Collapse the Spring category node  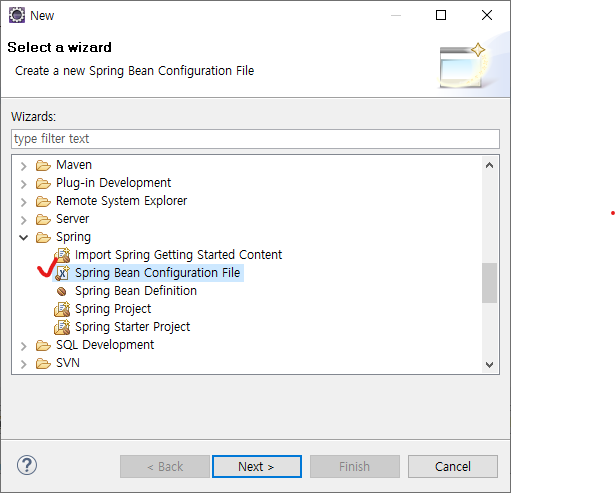(x=24, y=237)
